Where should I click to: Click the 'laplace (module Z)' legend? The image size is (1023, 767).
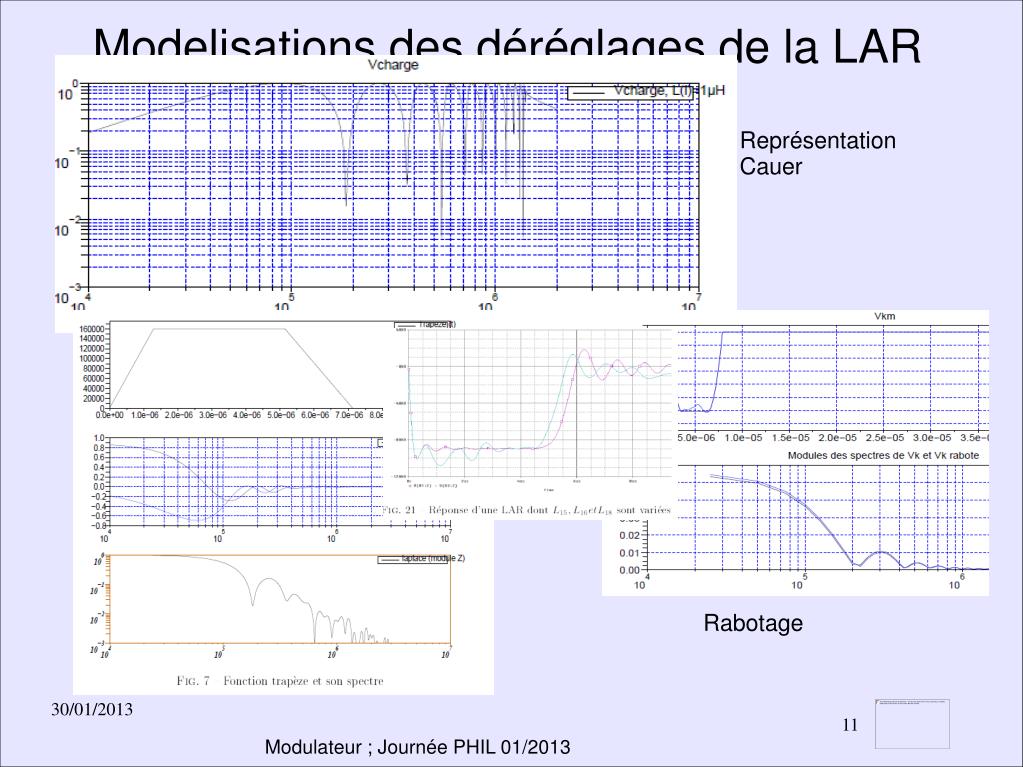pos(421,559)
